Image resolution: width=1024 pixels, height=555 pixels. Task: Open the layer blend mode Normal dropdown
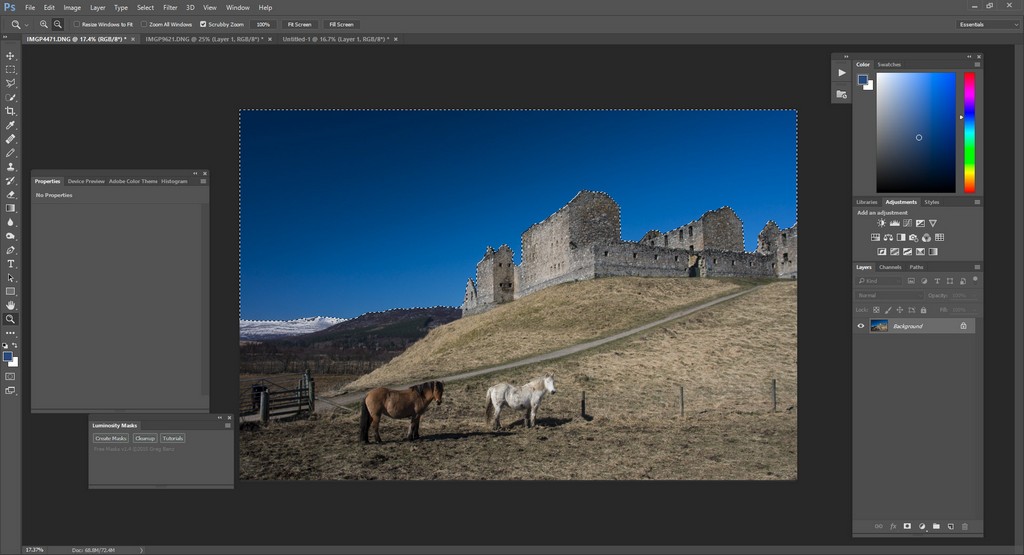tap(888, 296)
